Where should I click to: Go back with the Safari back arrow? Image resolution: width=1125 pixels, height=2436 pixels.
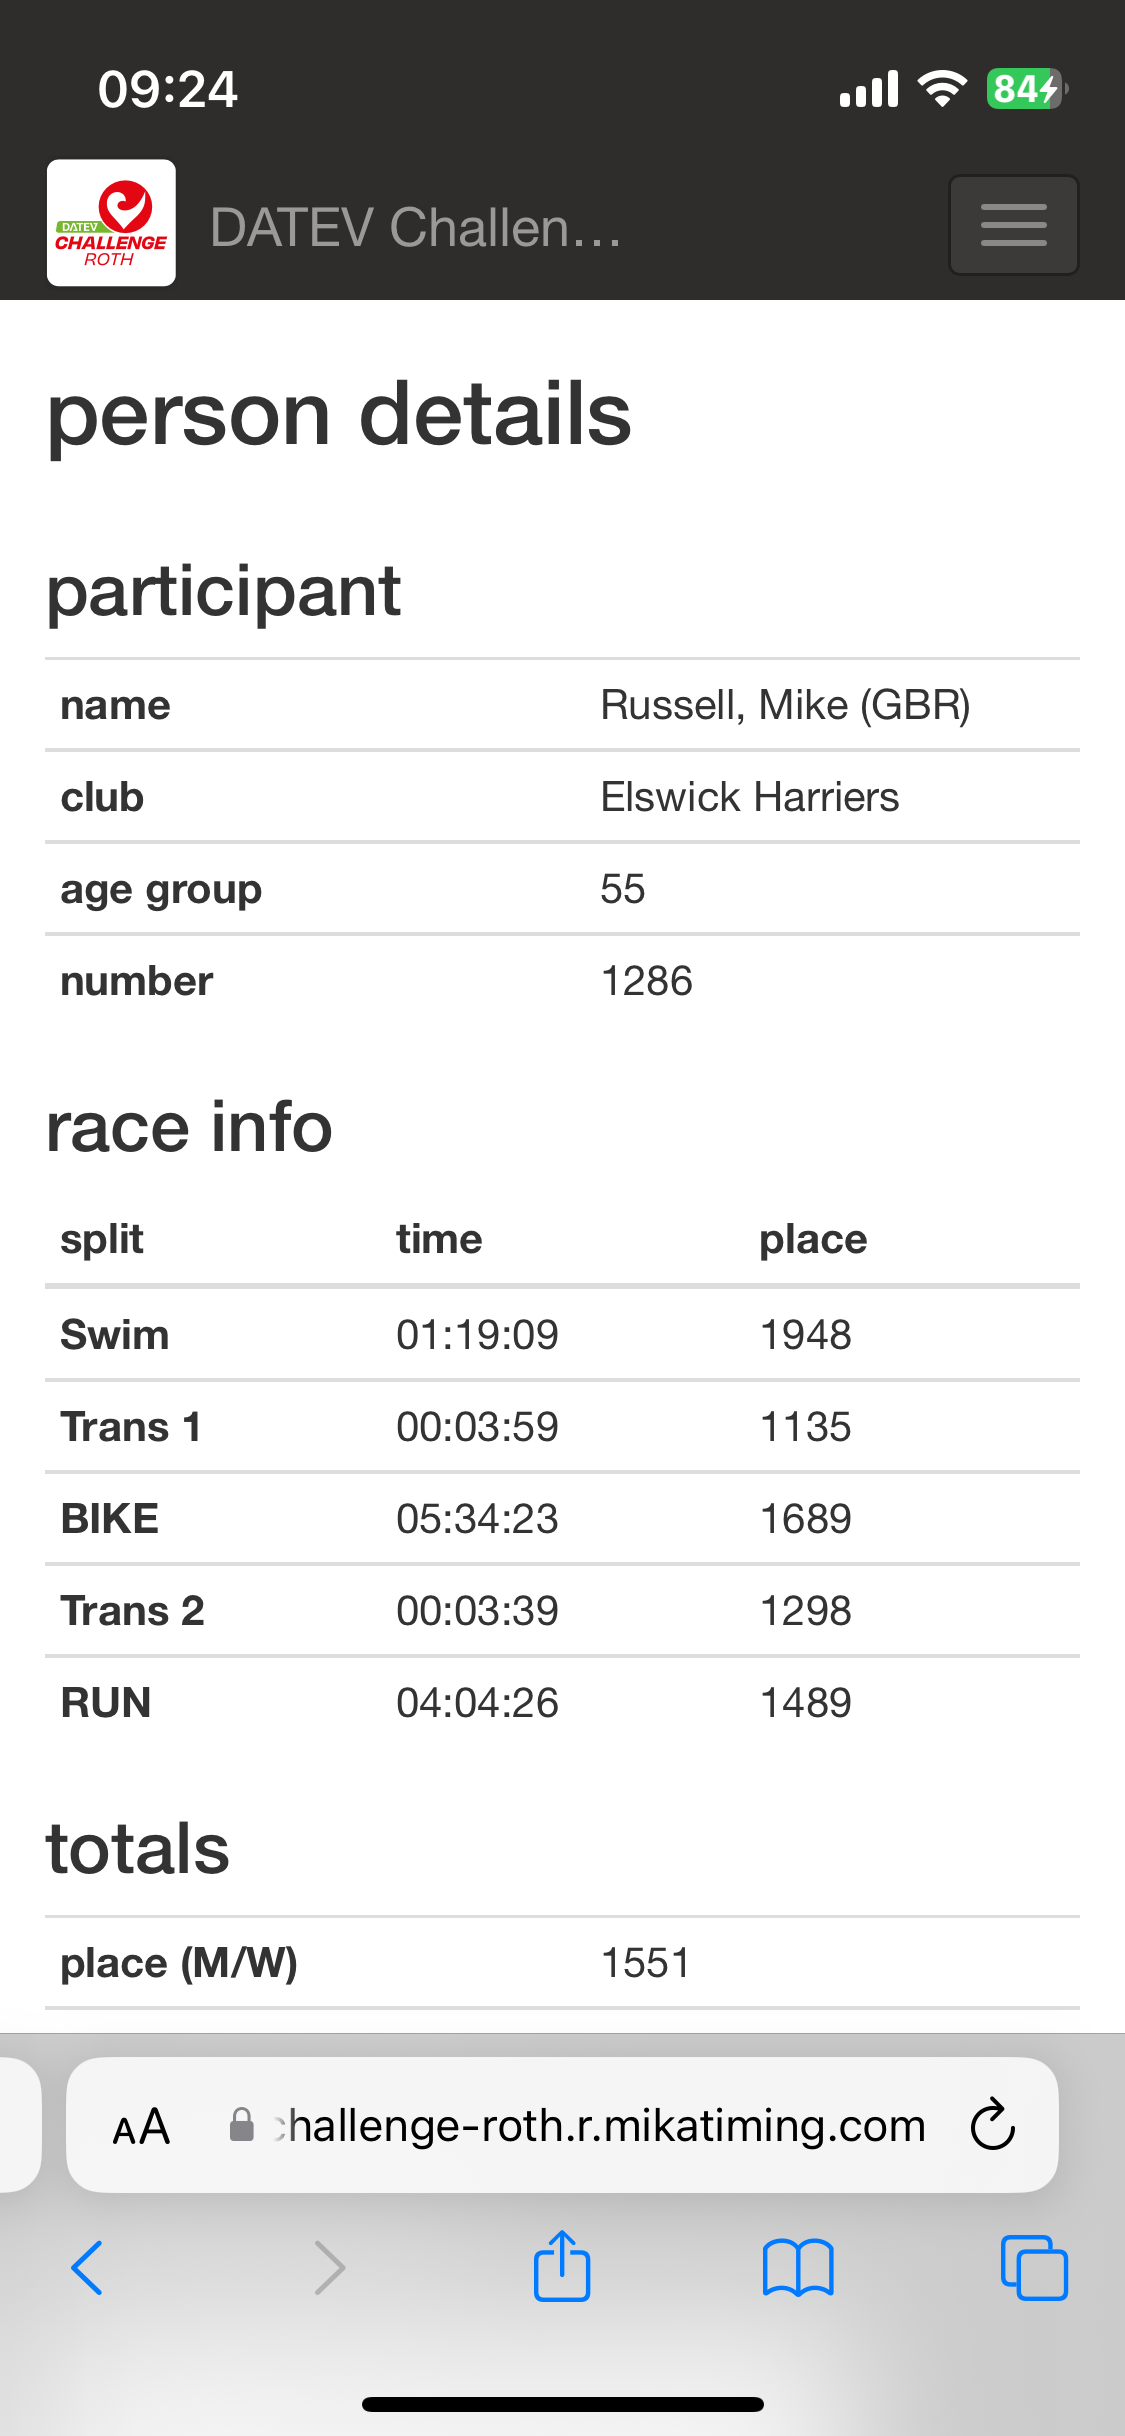tap(88, 2267)
